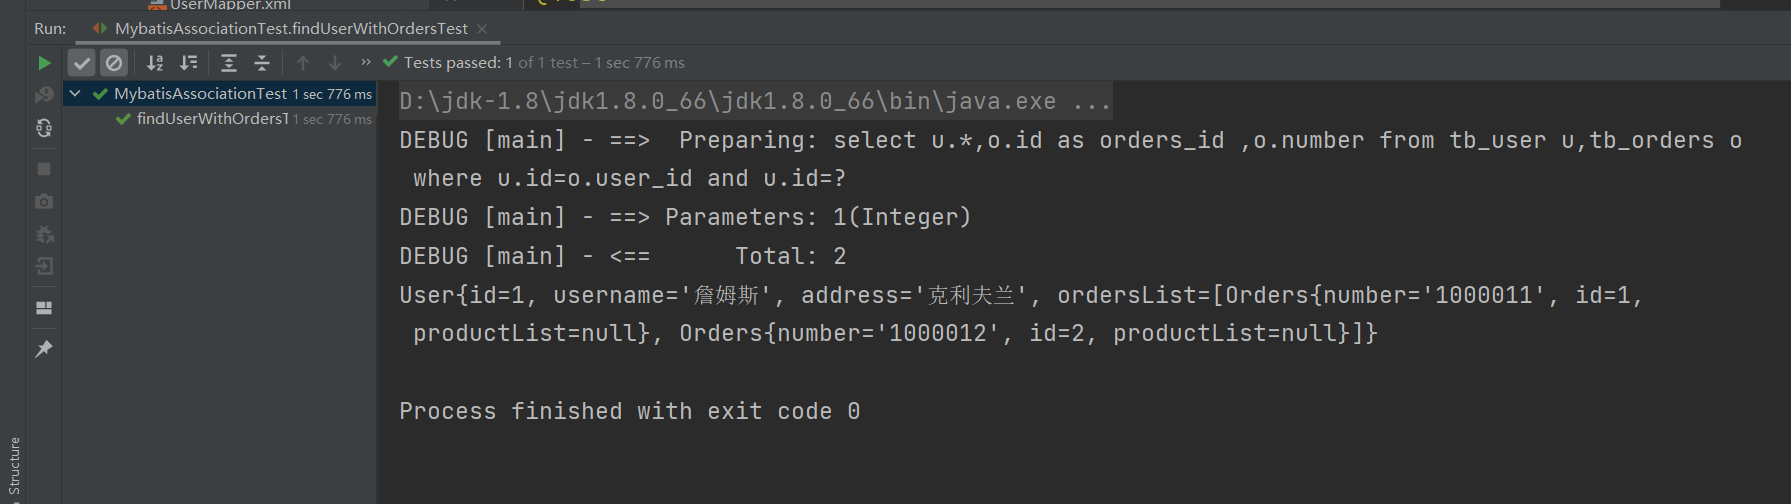This screenshot has height=504, width=1791.
Task: Click the Dump Threads camera icon
Action: click(x=44, y=202)
